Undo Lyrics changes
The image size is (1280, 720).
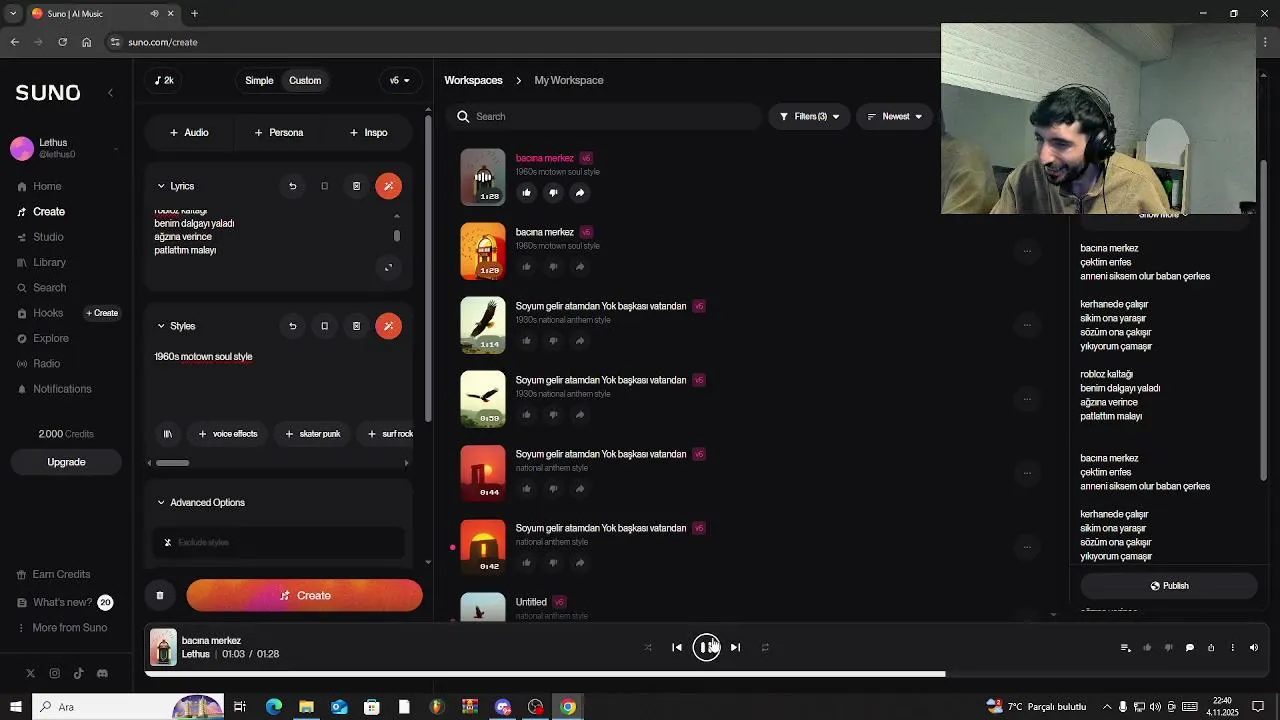tap(292, 186)
